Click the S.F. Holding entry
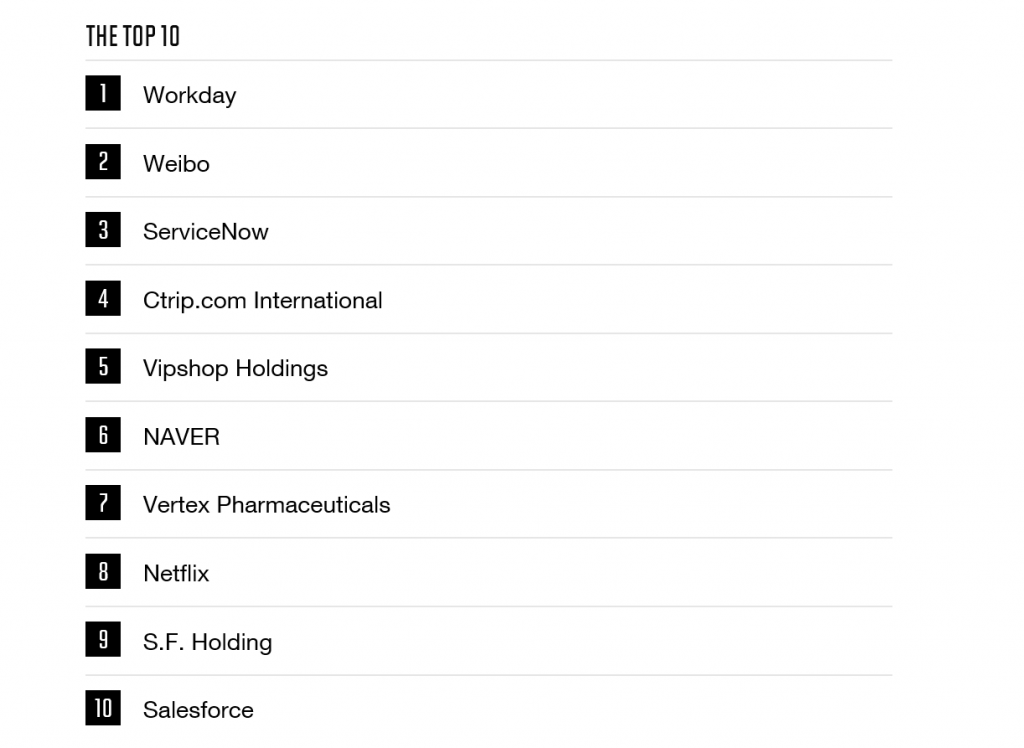Image resolution: width=1024 pixels, height=748 pixels. point(207,642)
